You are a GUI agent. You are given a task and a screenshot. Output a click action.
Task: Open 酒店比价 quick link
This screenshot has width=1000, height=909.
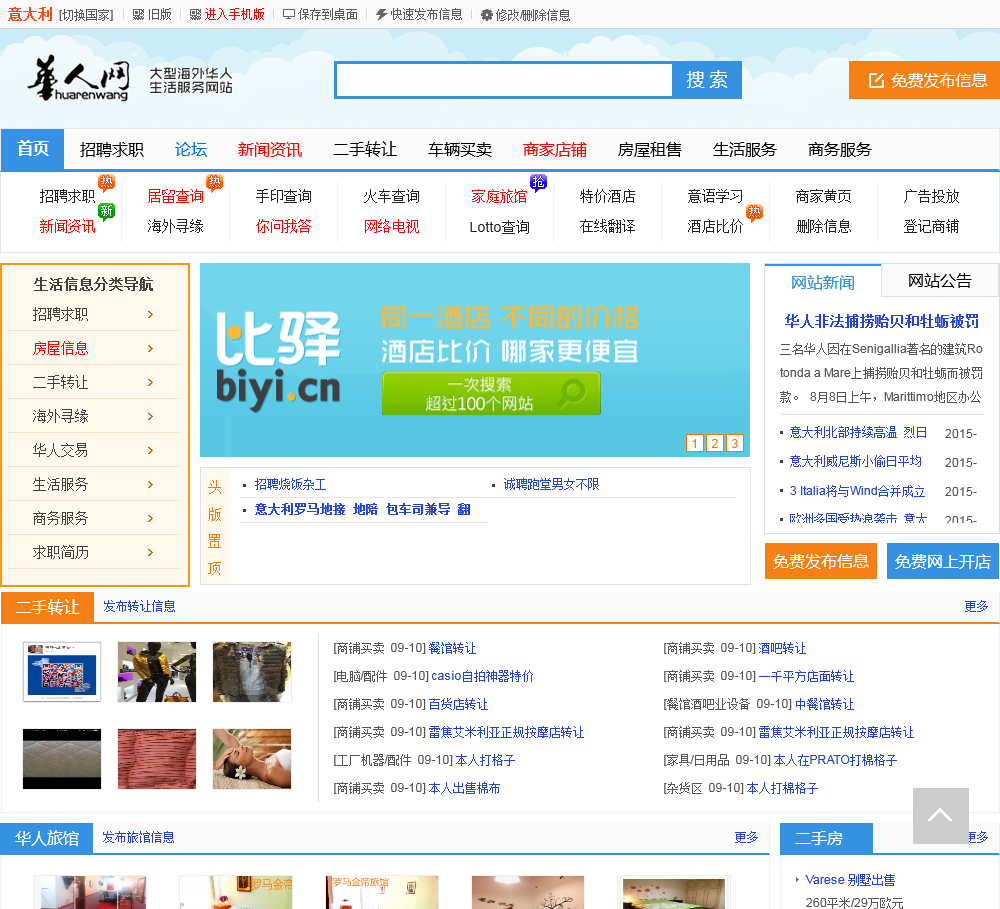pos(715,226)
